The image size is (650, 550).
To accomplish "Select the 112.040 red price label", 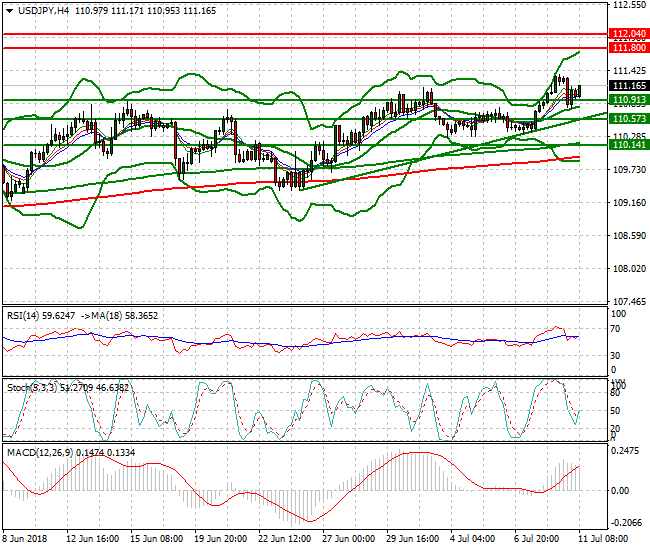I will click(x=628, y=33).
